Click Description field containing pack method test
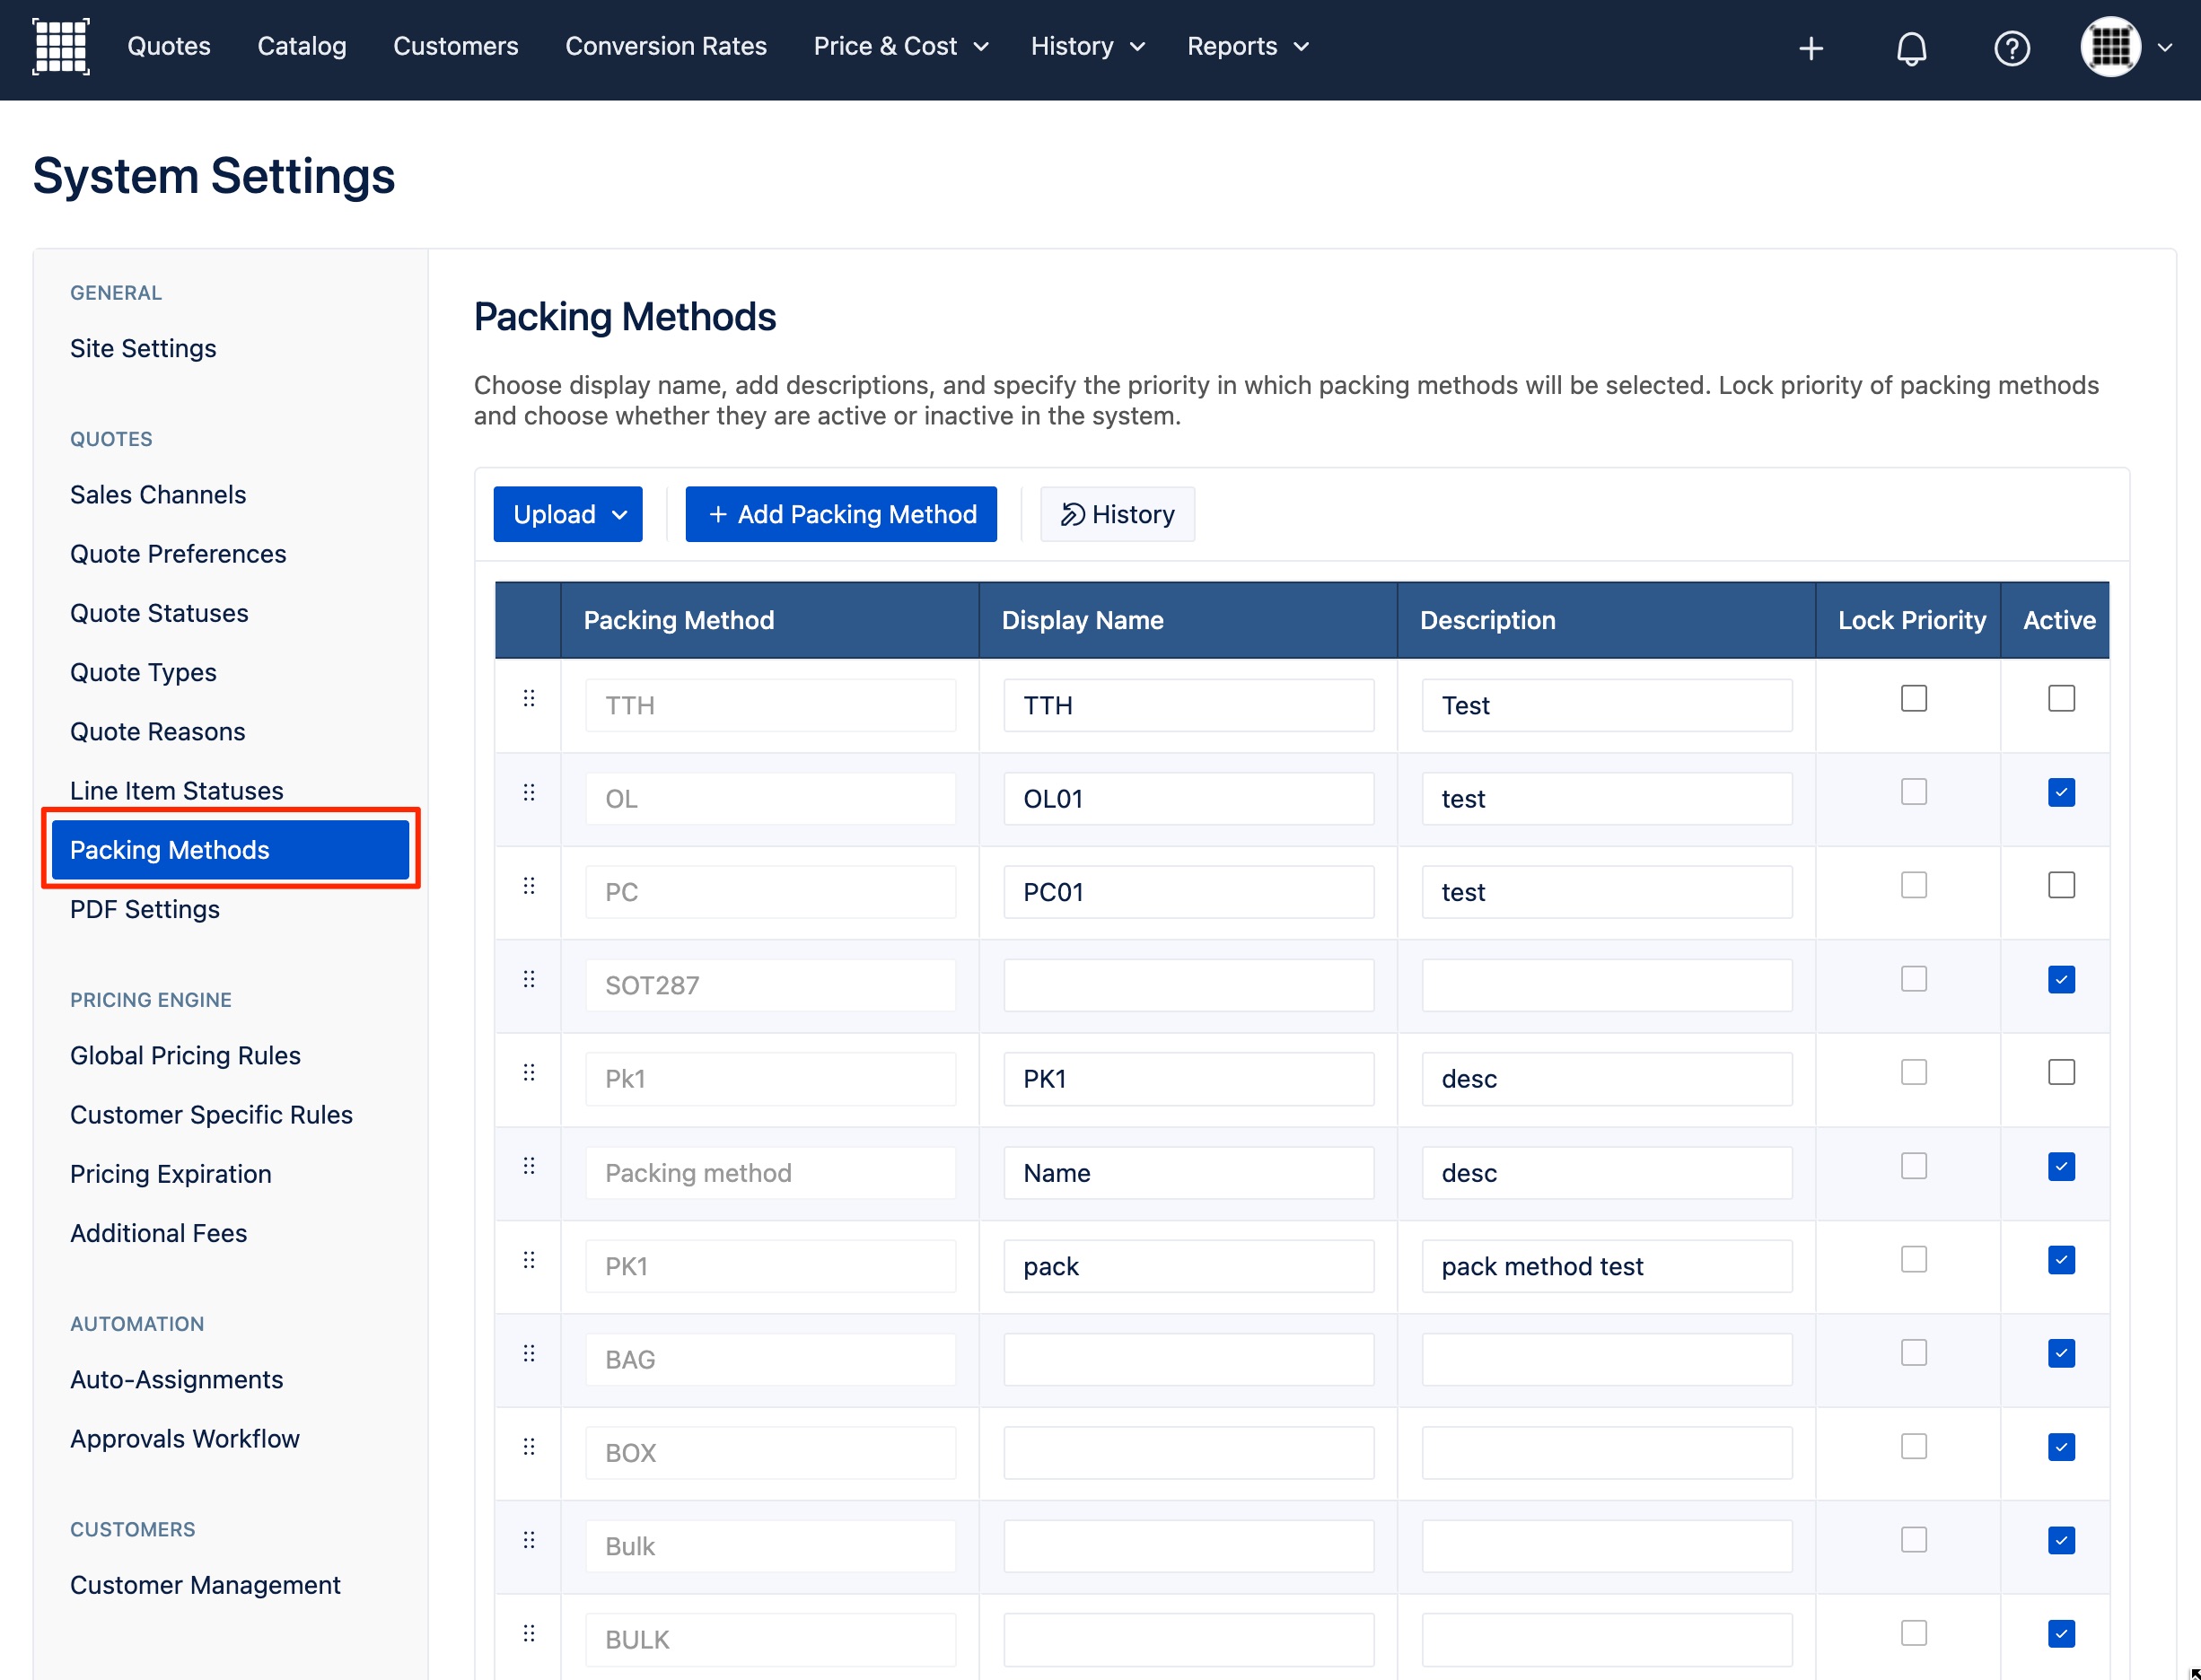The image size is (2201, 1680). tap(1607, 1266)
